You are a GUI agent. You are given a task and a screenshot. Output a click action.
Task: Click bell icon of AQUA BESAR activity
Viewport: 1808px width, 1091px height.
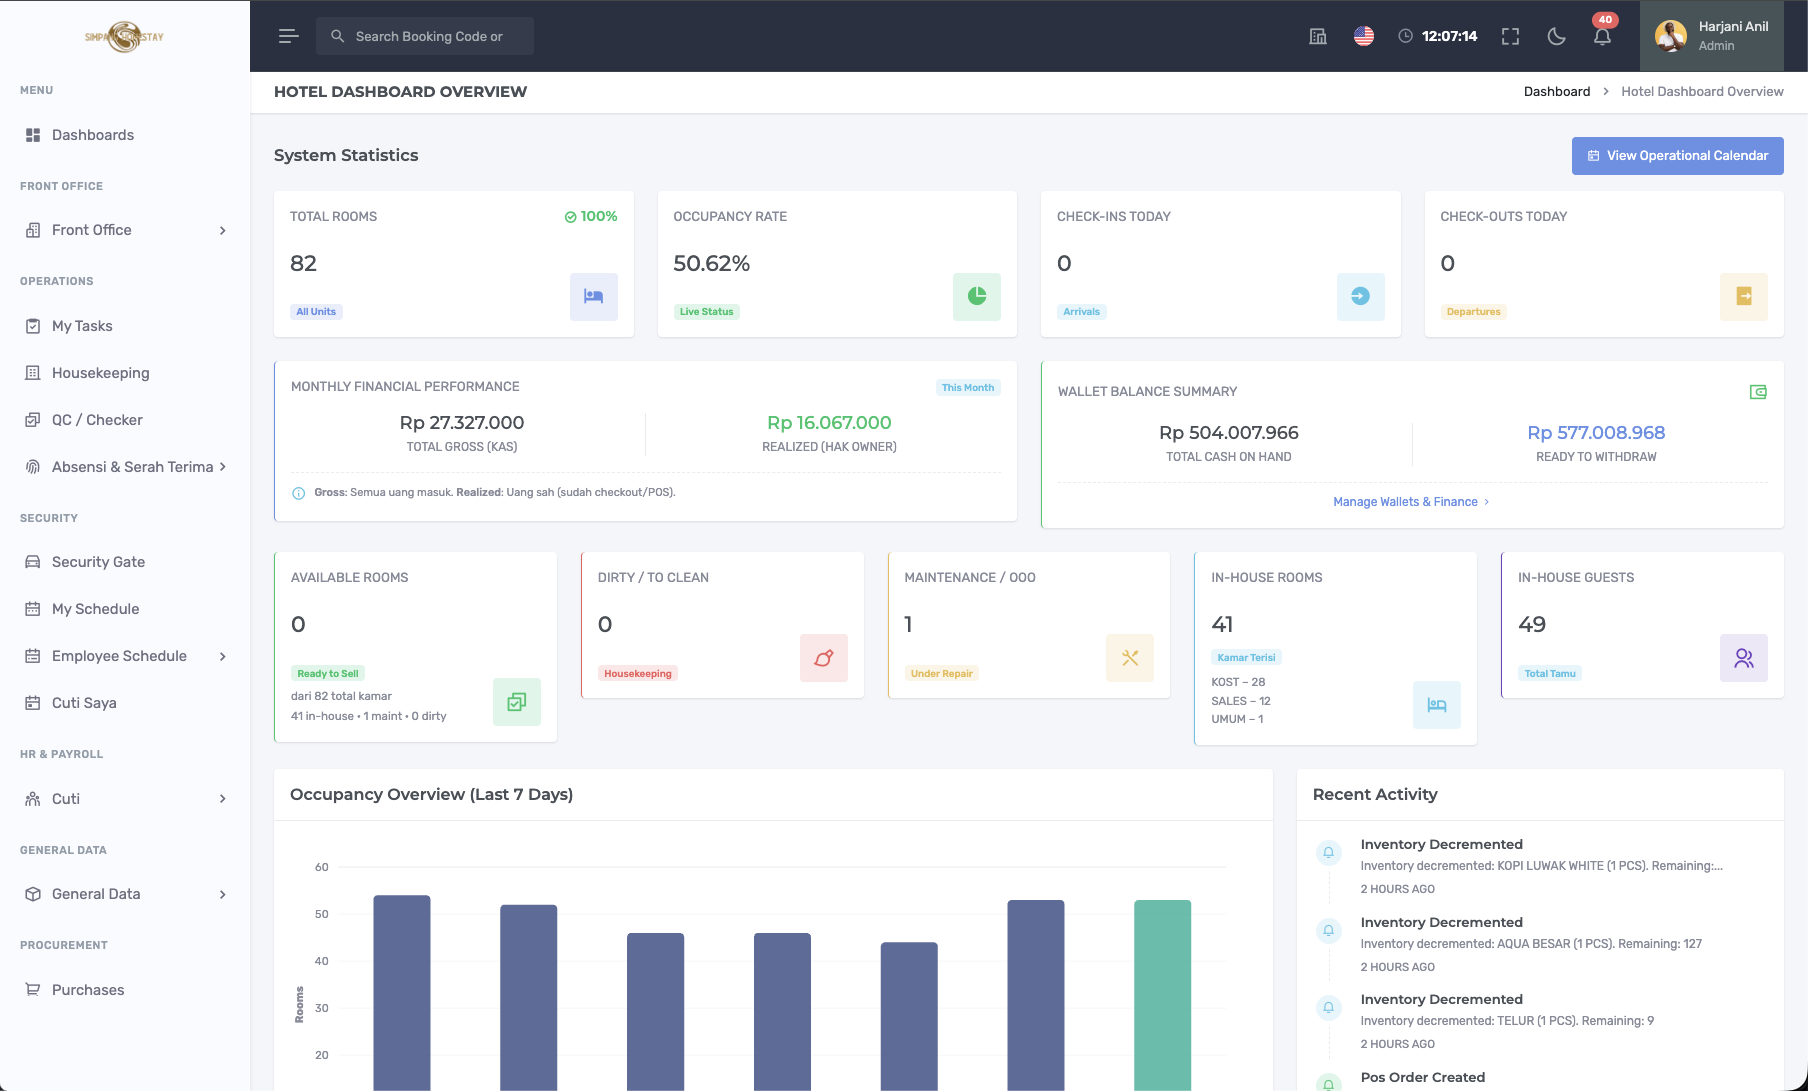tap(1328, 931)
